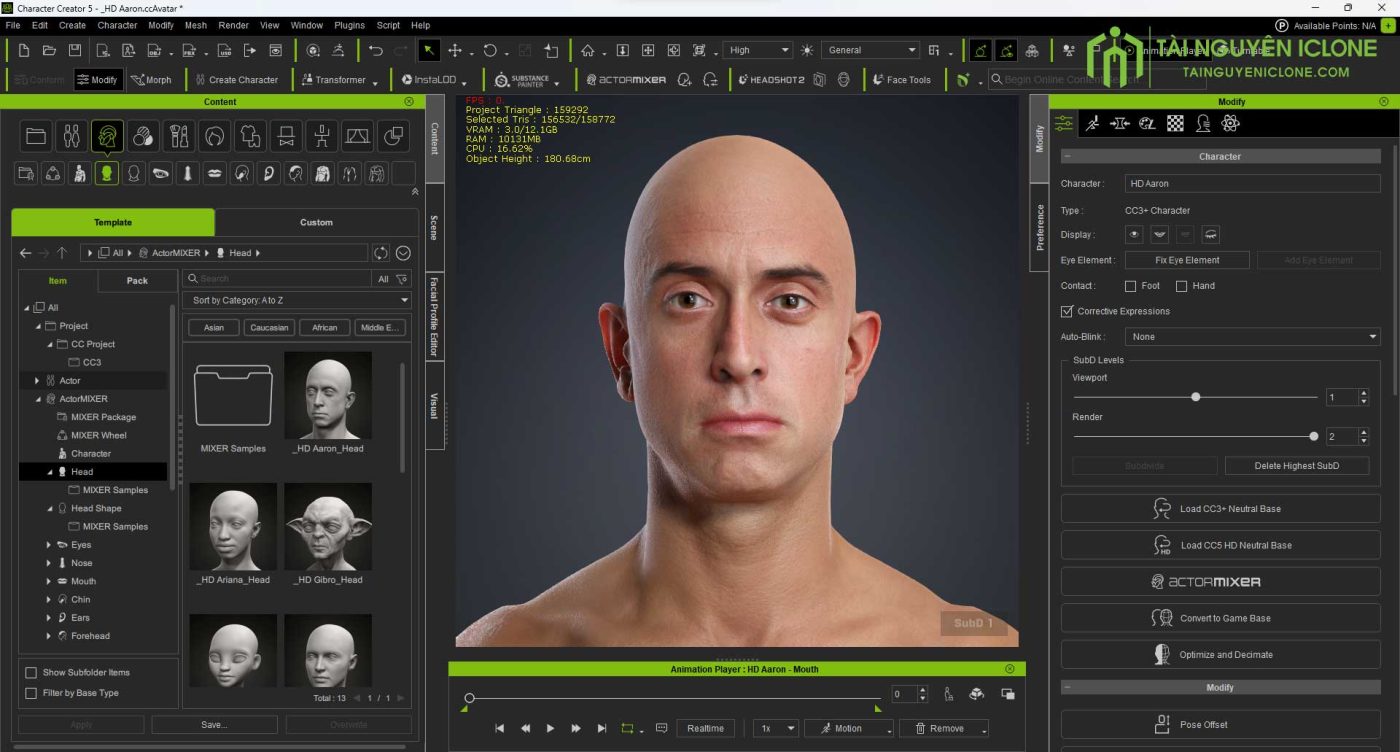Select the Mouth lips subcategory icon

(214, 174)
